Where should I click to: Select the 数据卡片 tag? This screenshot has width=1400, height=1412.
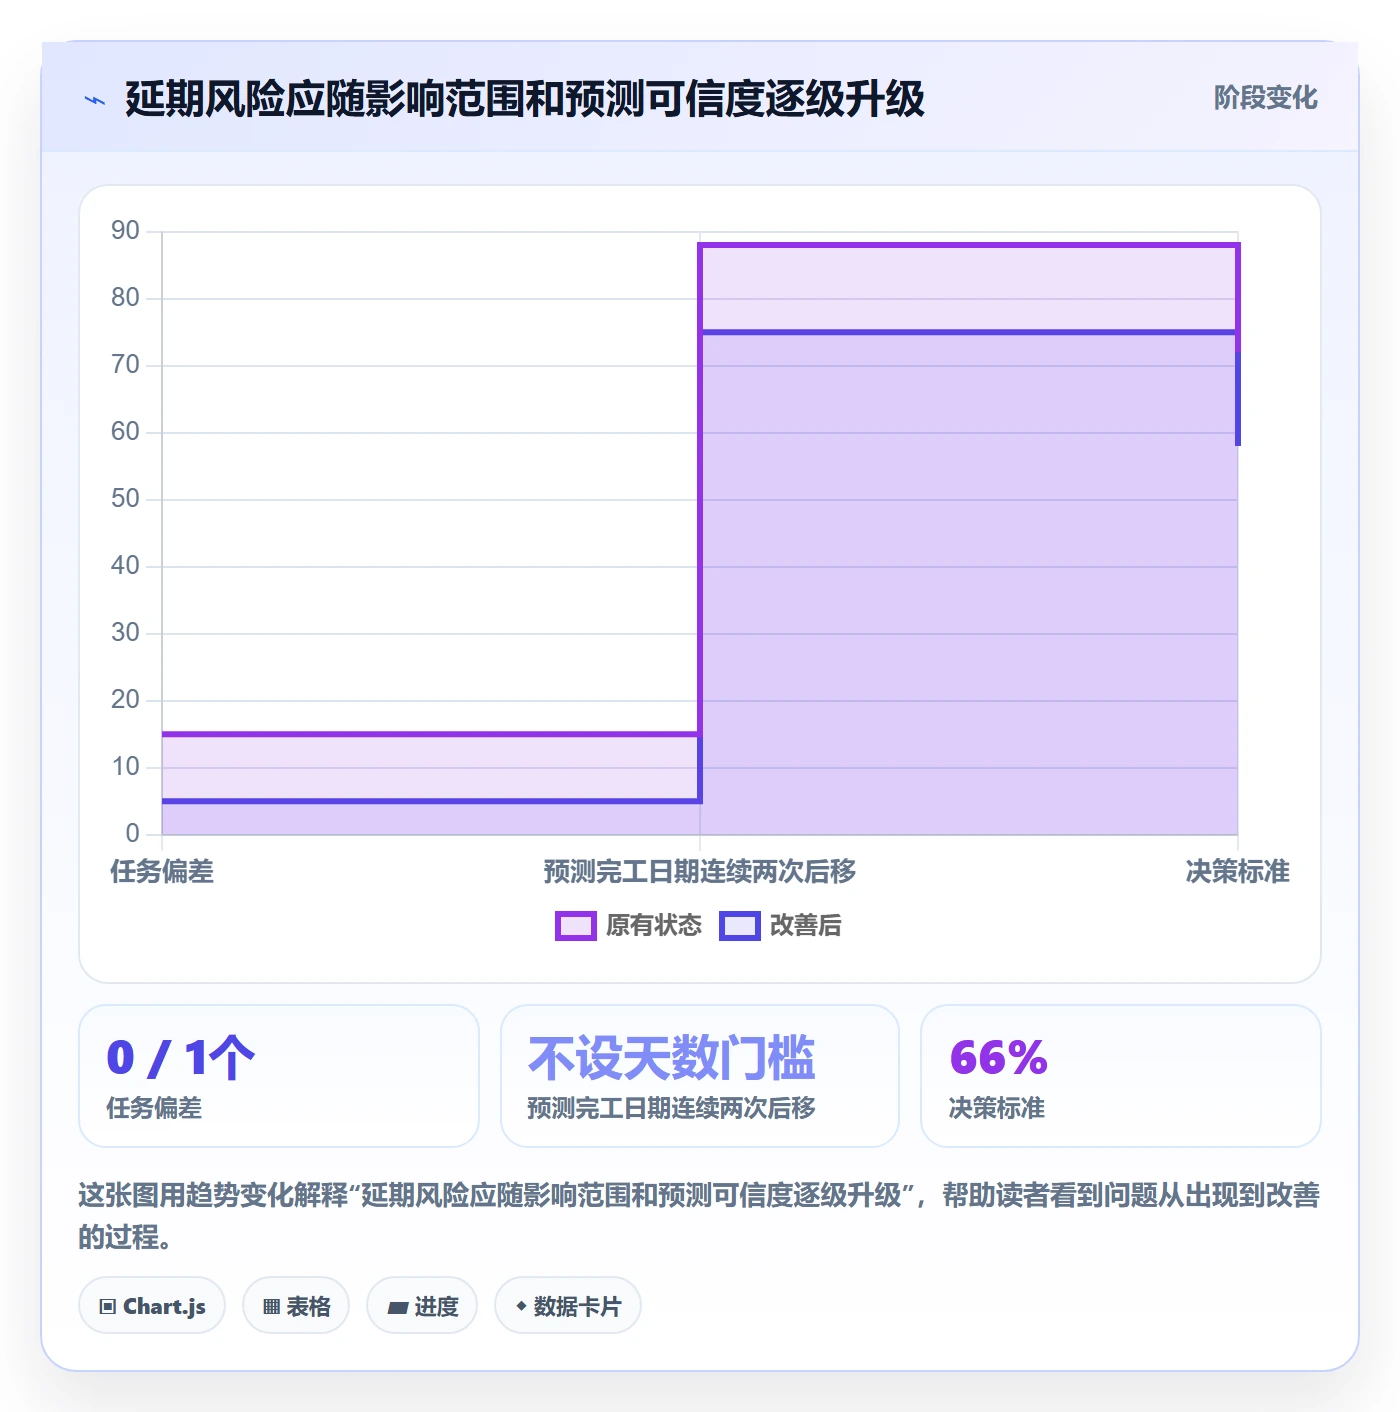coord(568,1305)
